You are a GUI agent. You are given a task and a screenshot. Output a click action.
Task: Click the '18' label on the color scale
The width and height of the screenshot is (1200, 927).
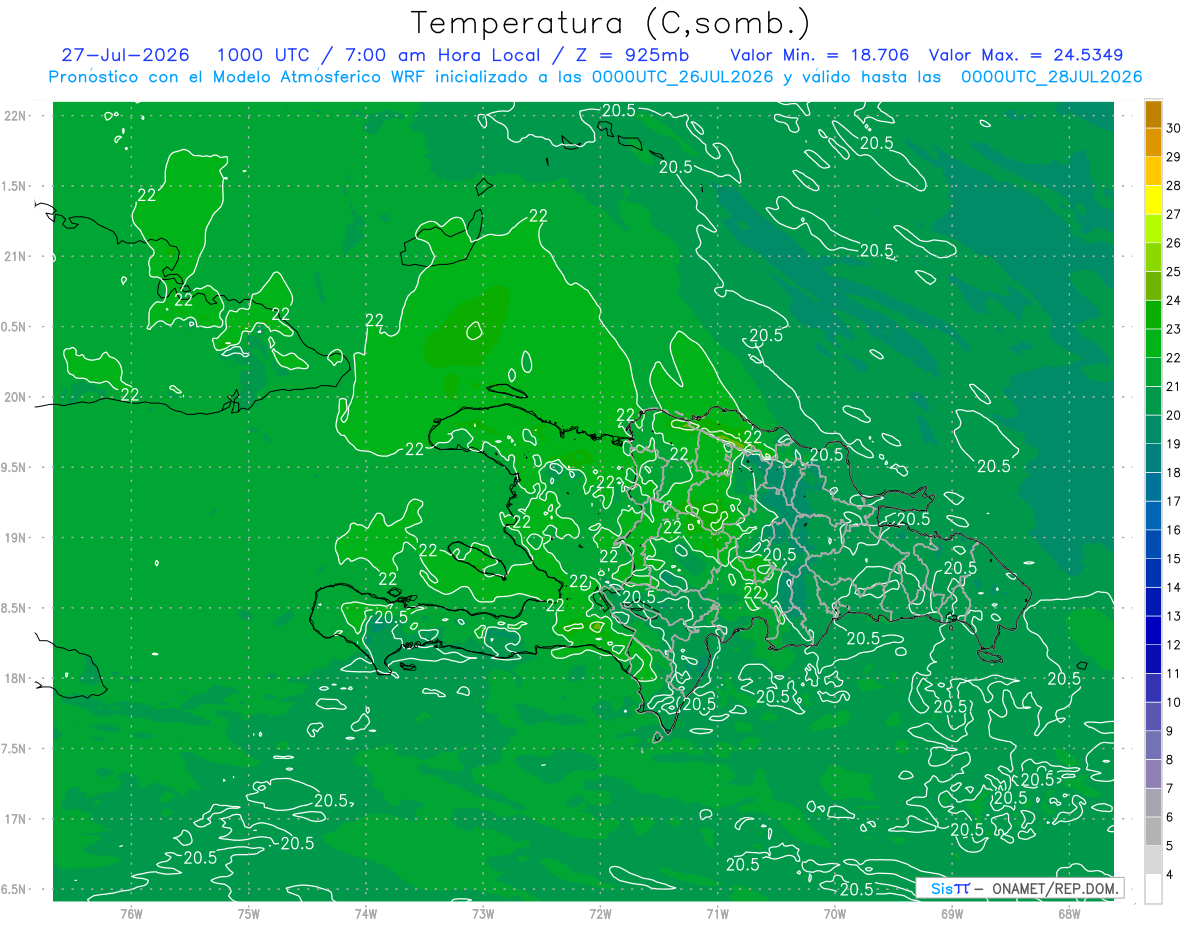(1174, 473)
